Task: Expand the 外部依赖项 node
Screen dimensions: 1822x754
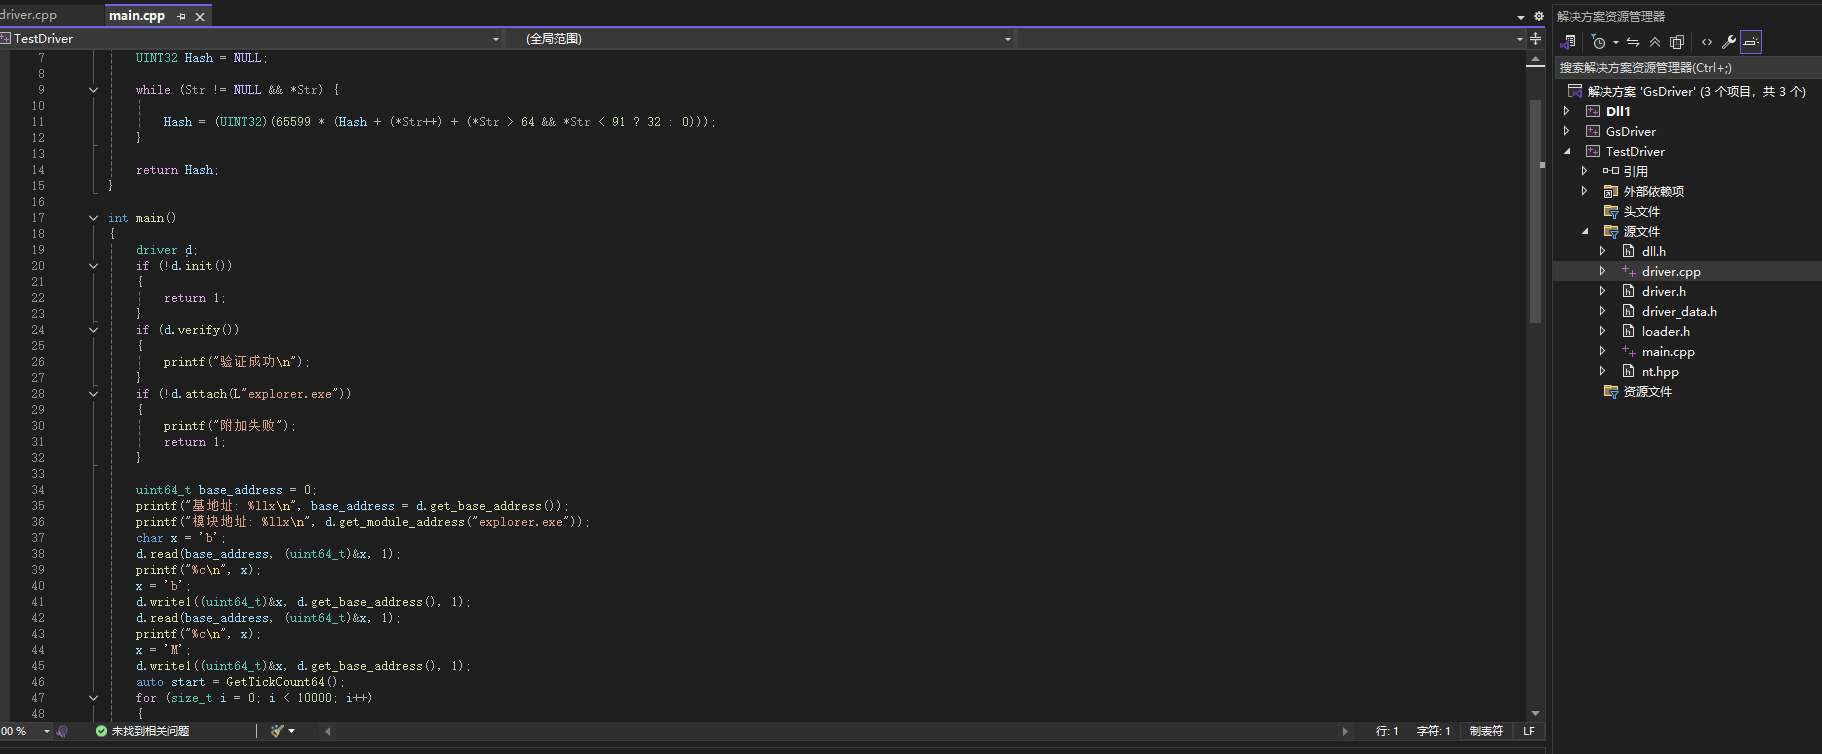Action: tap(1584, 191)
